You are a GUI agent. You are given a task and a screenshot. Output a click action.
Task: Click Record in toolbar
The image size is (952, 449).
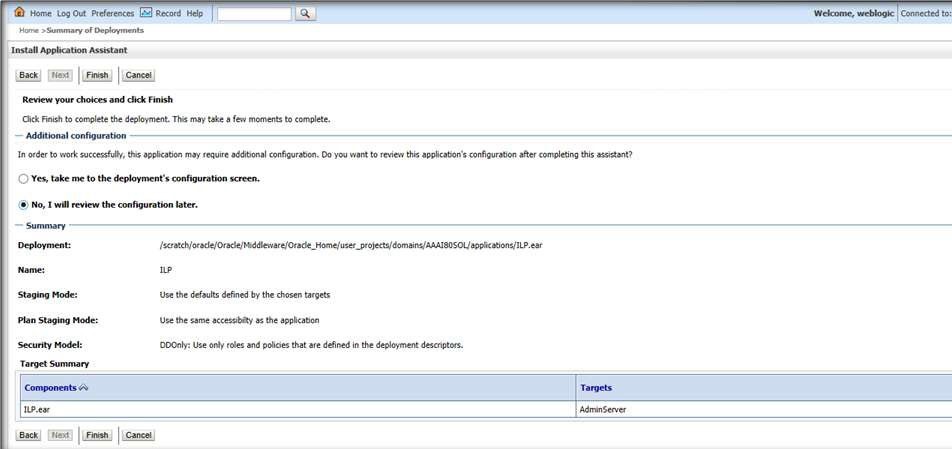[x=168, y=13]
